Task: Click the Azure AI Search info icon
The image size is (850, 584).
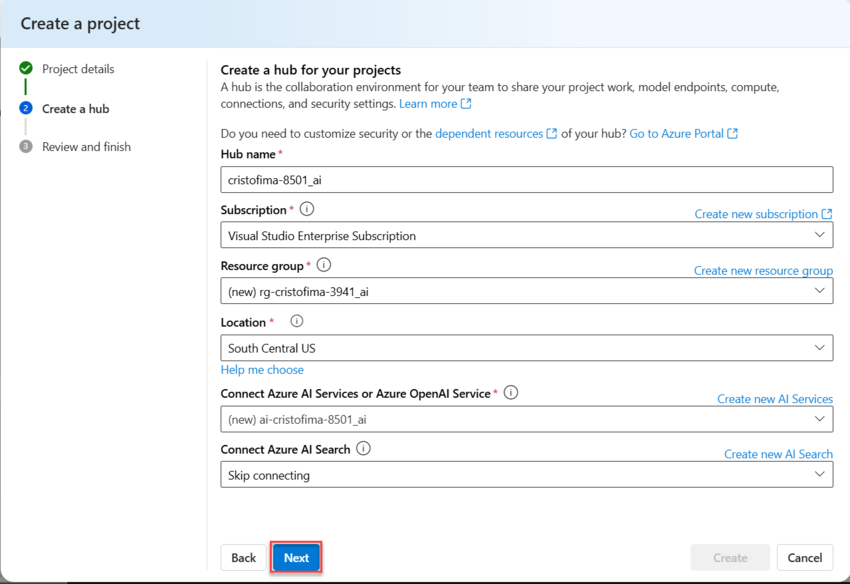Action: click(363, 449)
